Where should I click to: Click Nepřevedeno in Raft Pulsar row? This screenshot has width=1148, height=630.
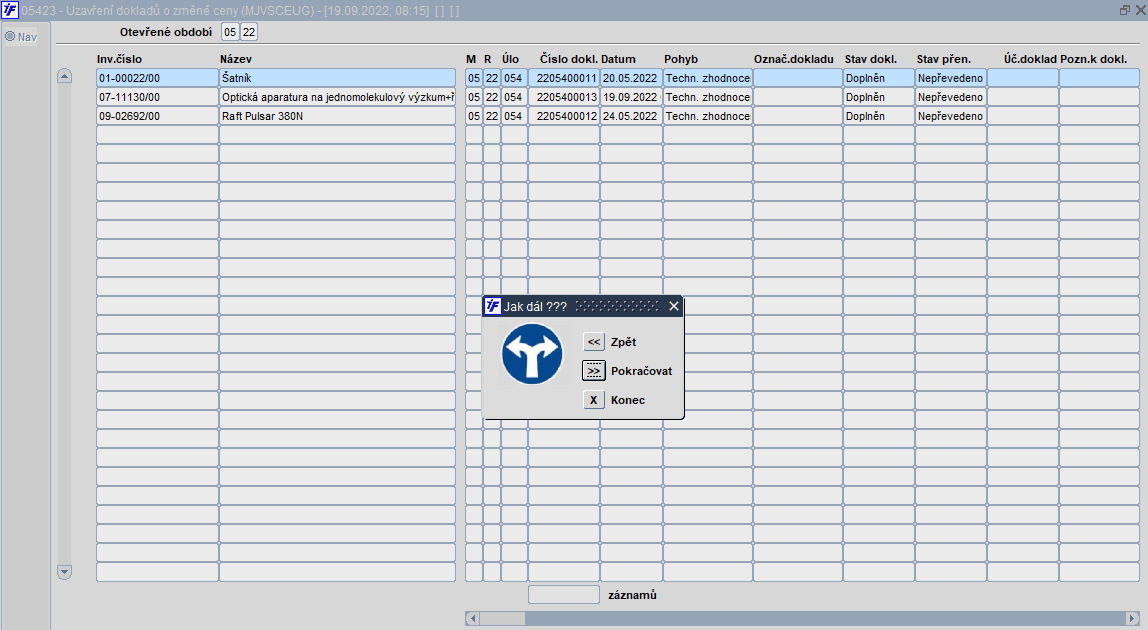(950, 116)
